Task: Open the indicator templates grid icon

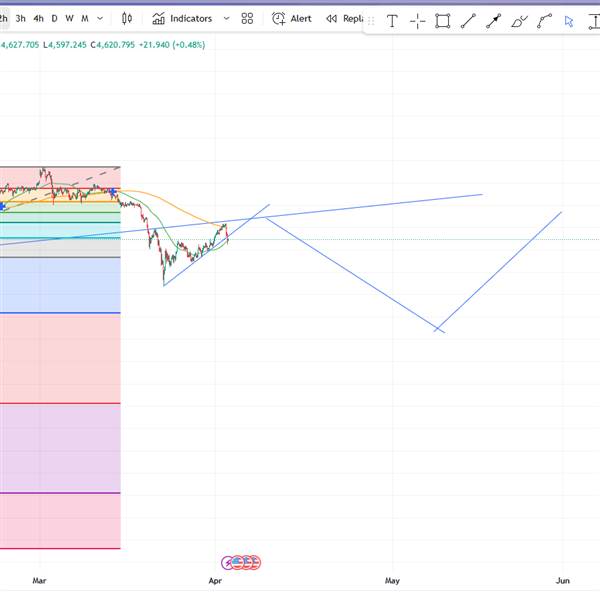Action: pos(247,18)
